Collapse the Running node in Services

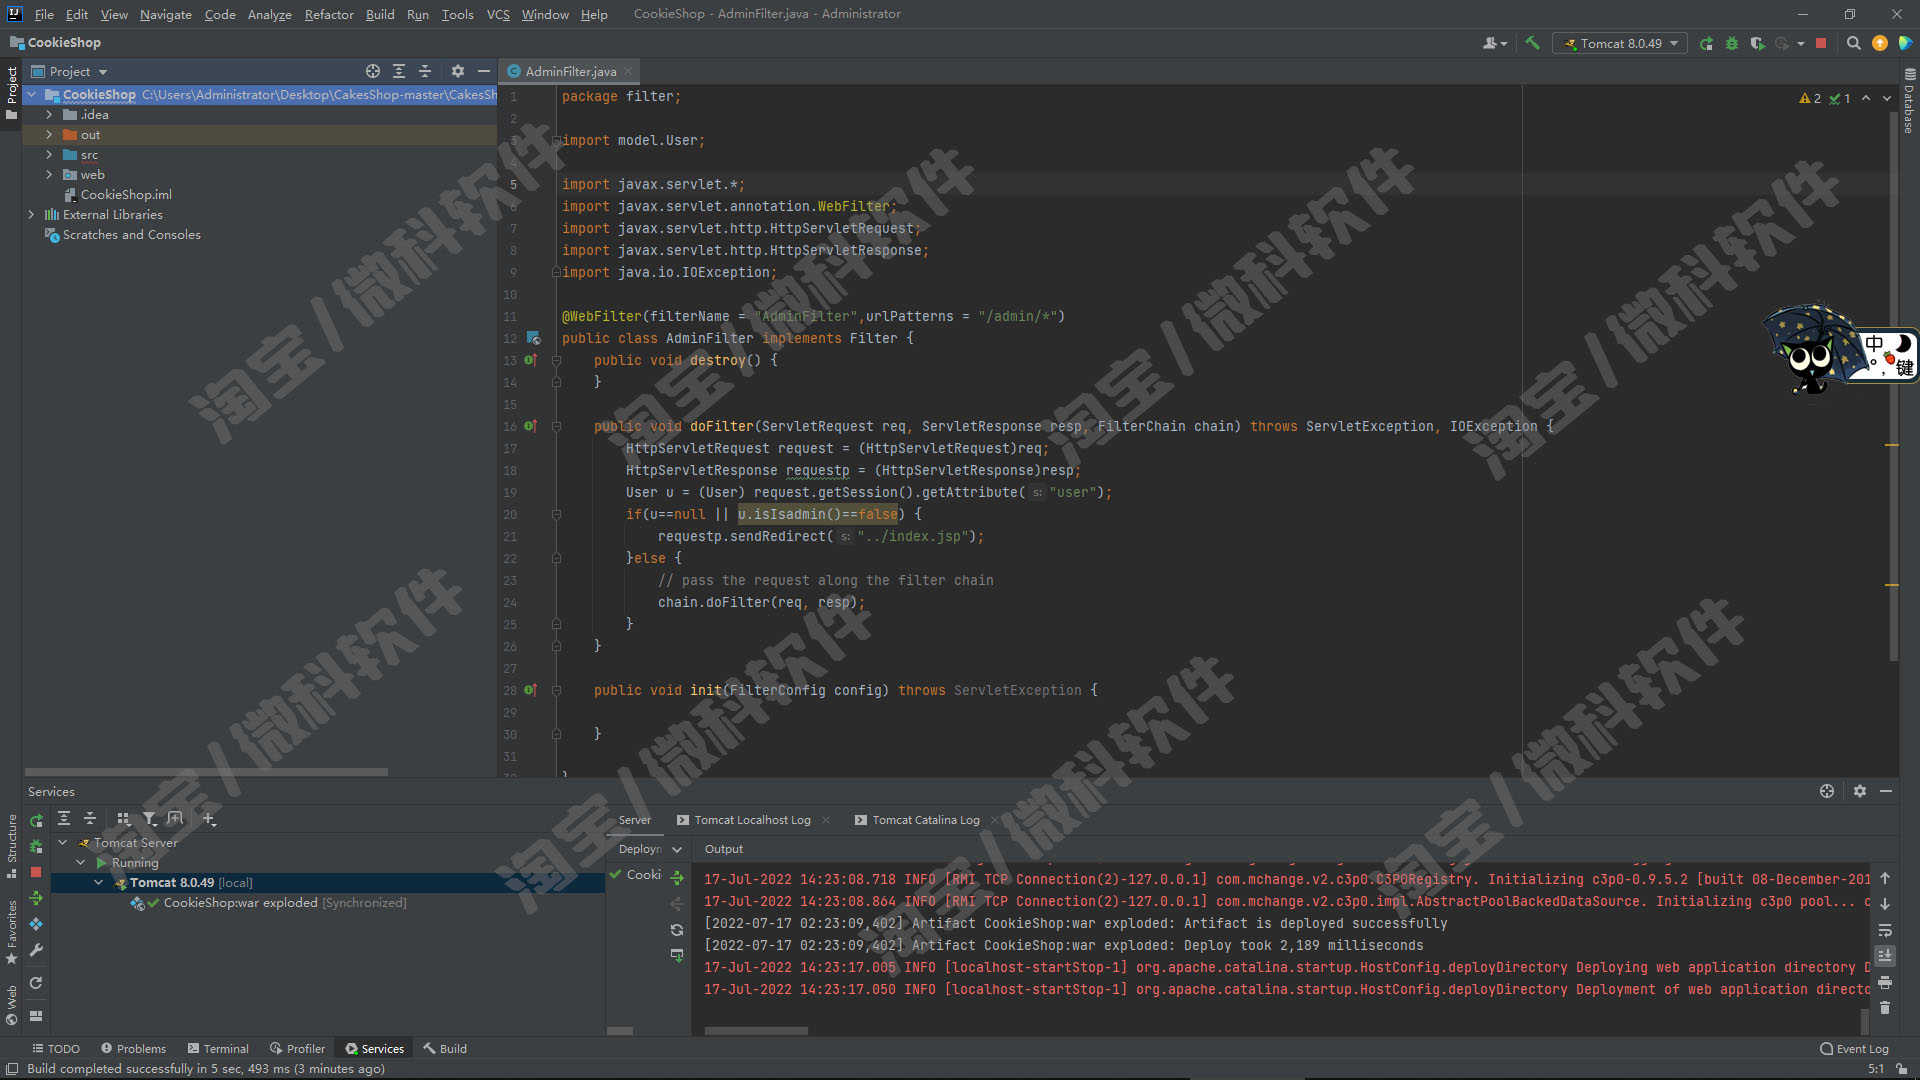tap(81, 863)
